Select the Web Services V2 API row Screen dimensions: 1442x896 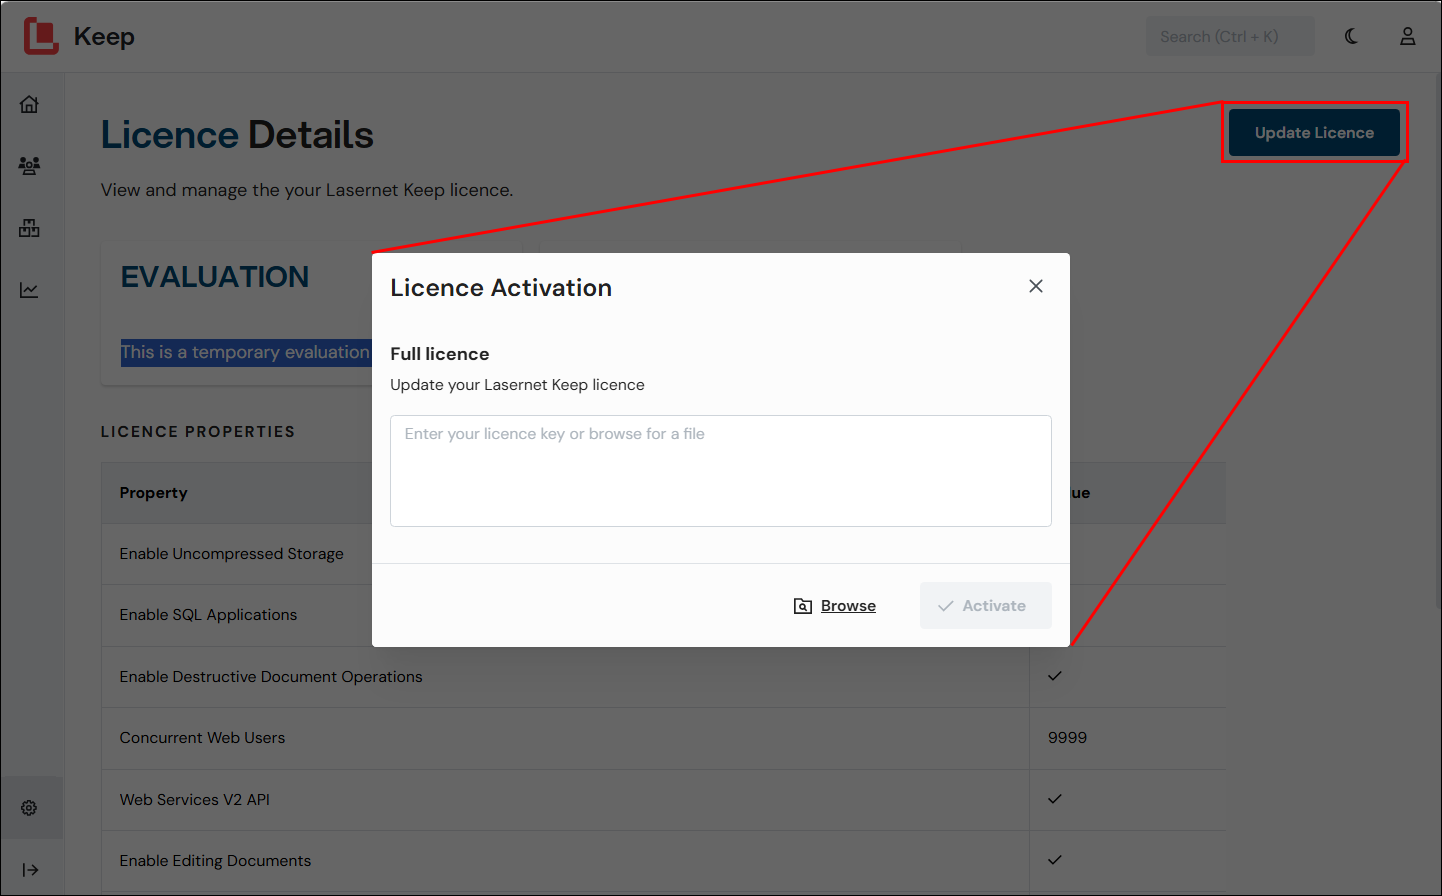[x=663, y=800]
